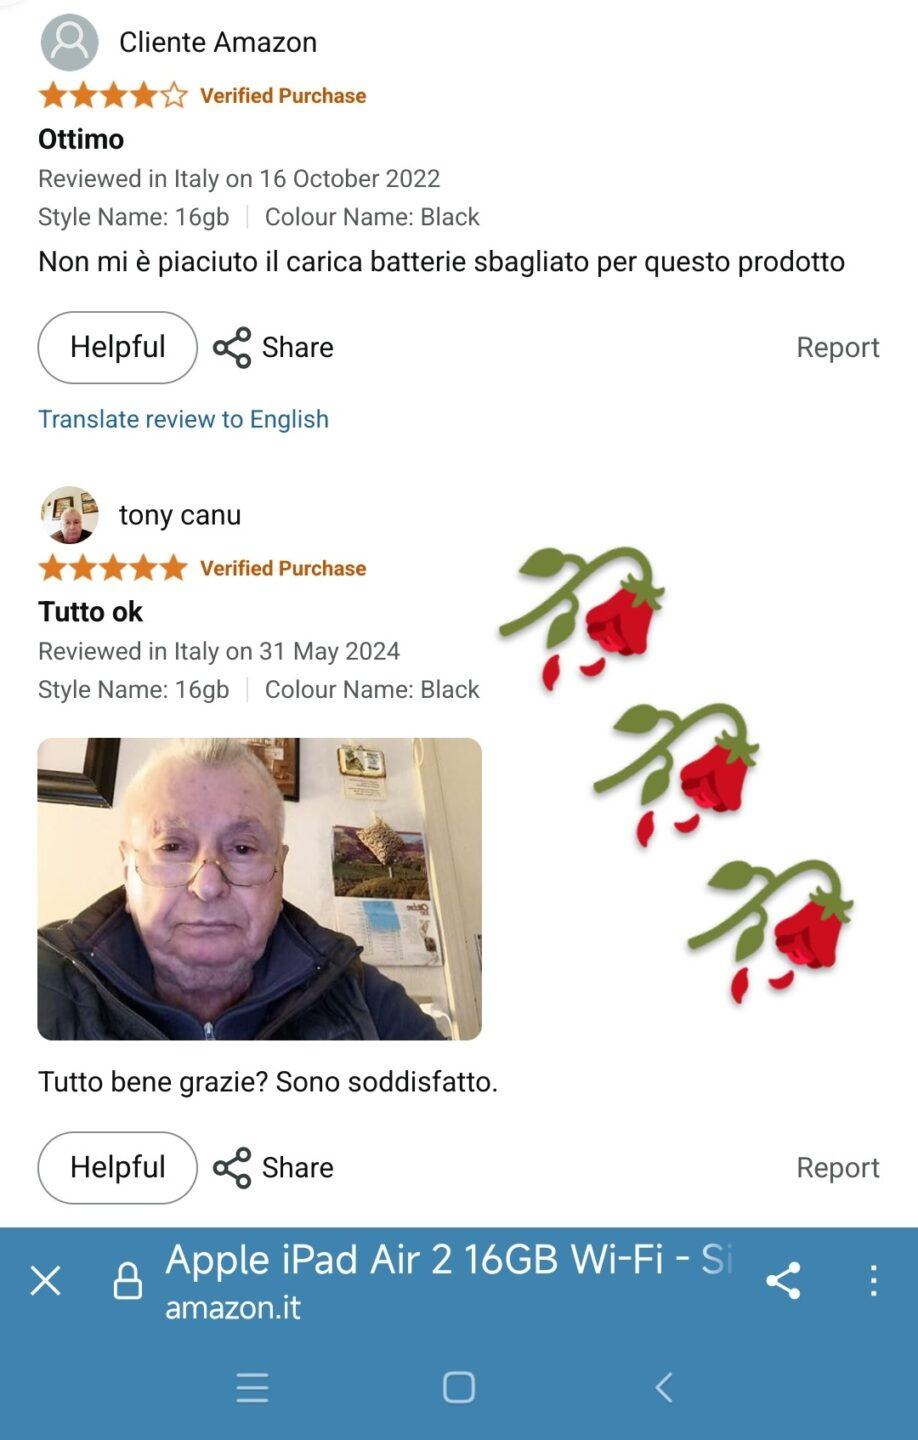The image size is (918, 1440).
Task: Mark the Tutto ok review as Helpful
Action: point(118,1168)
